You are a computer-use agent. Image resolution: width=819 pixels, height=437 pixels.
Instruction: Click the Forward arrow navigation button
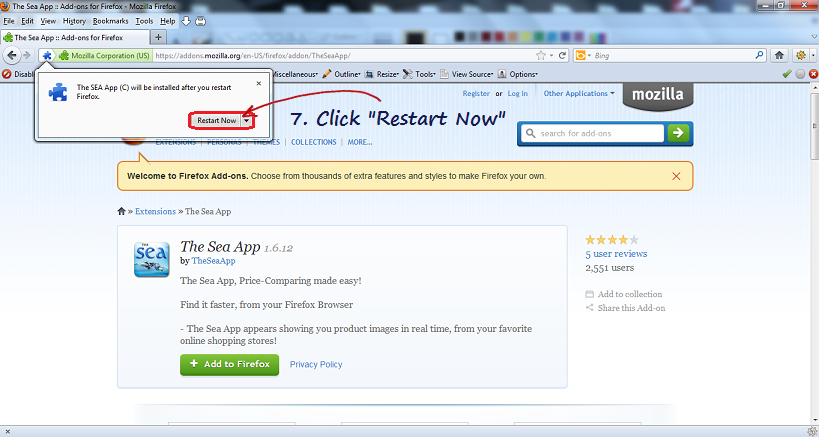coord(27,55)
